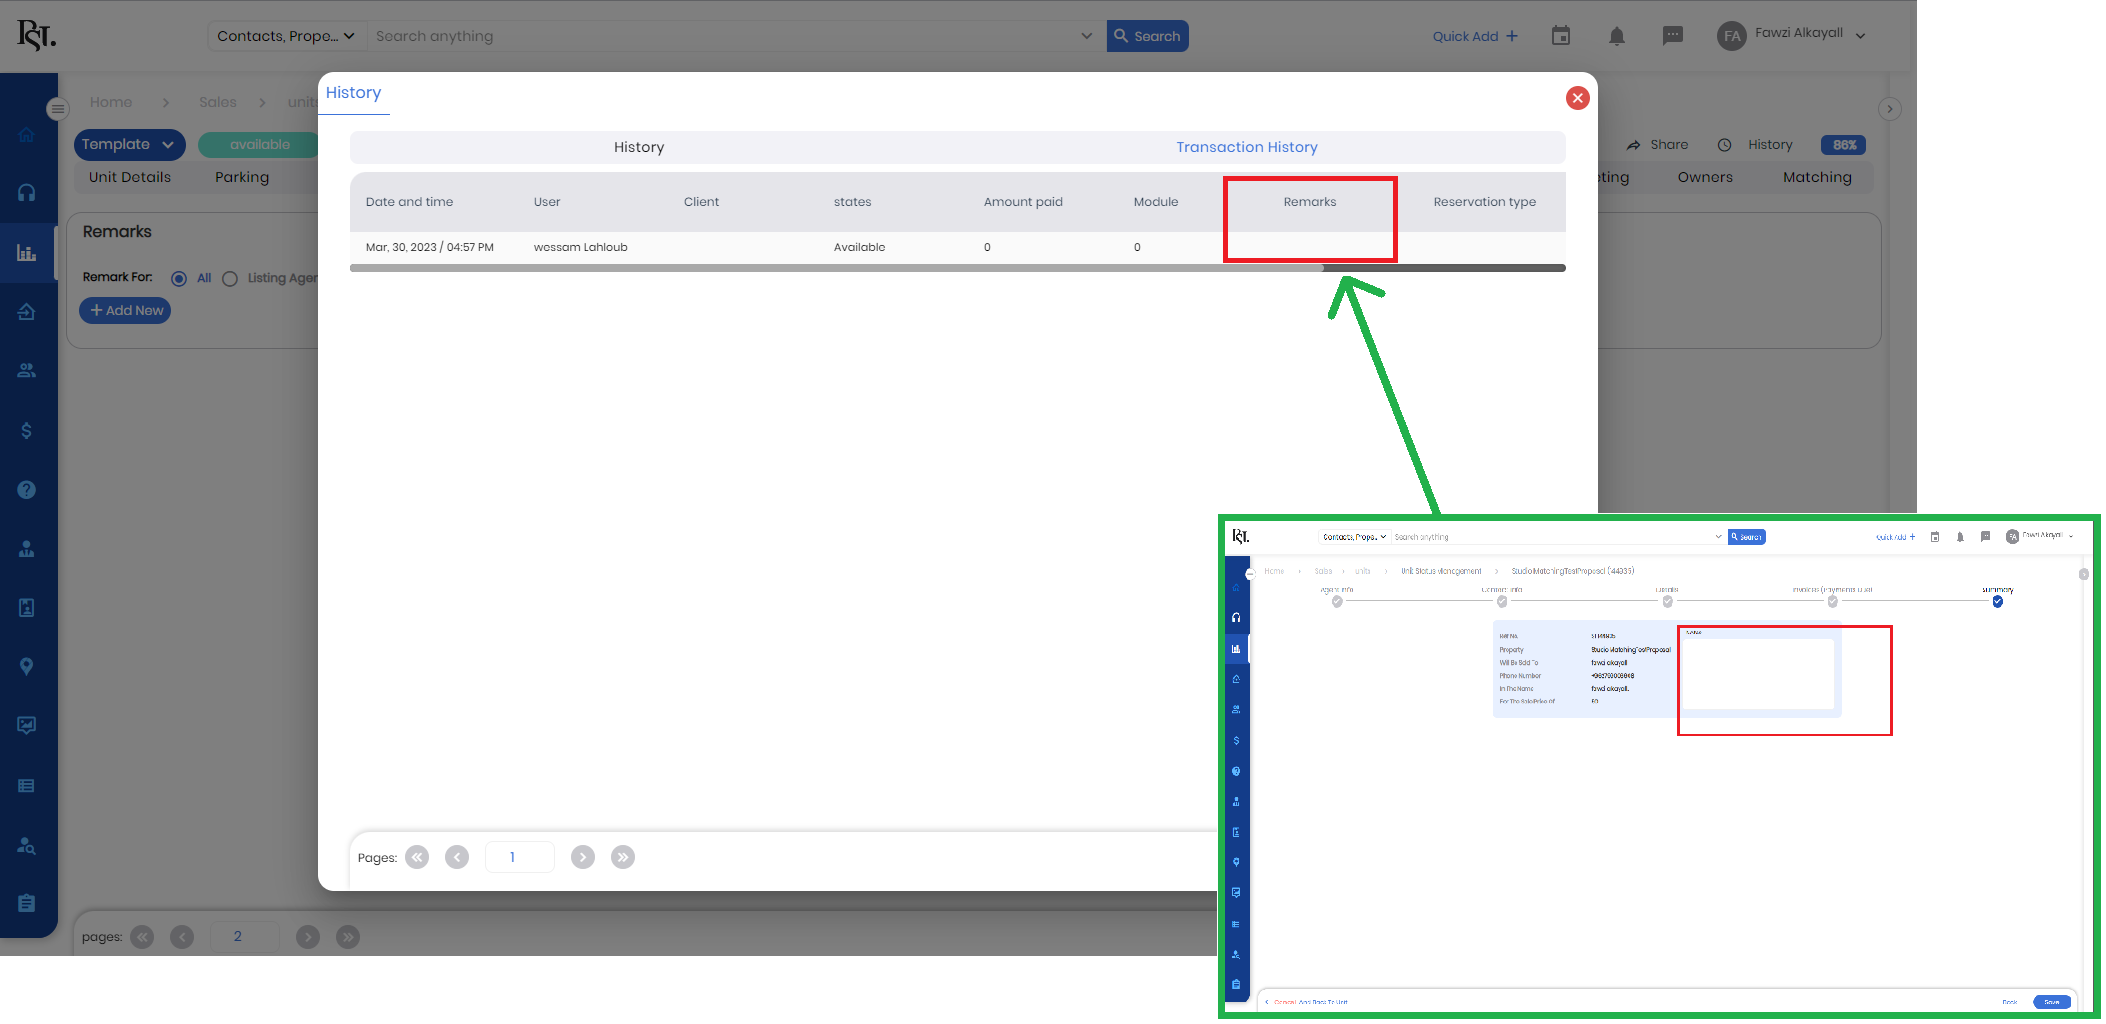Screen dimensions: 2106x1024
Task: Select the Home icon in the sidebar
Action: click(x=27, y=134)
